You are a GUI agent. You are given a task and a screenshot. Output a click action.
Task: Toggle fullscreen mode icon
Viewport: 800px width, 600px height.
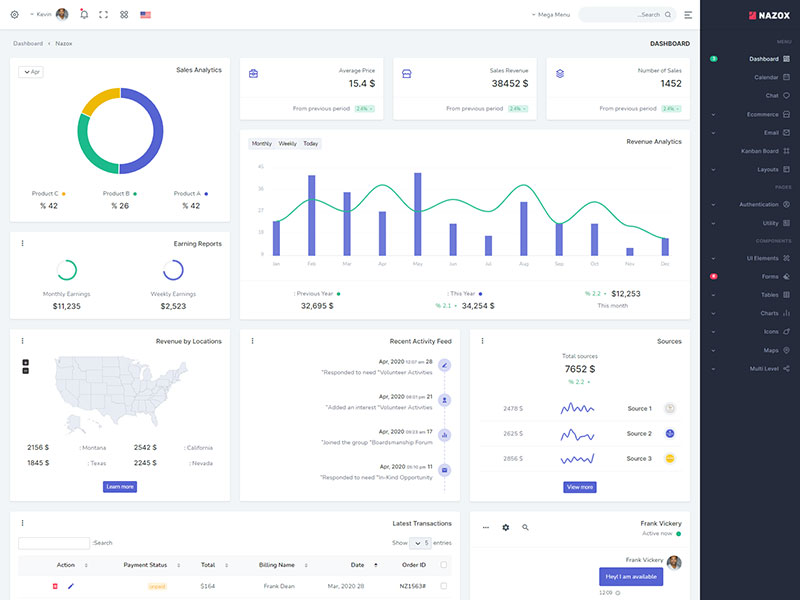click(x=104, y=15)
